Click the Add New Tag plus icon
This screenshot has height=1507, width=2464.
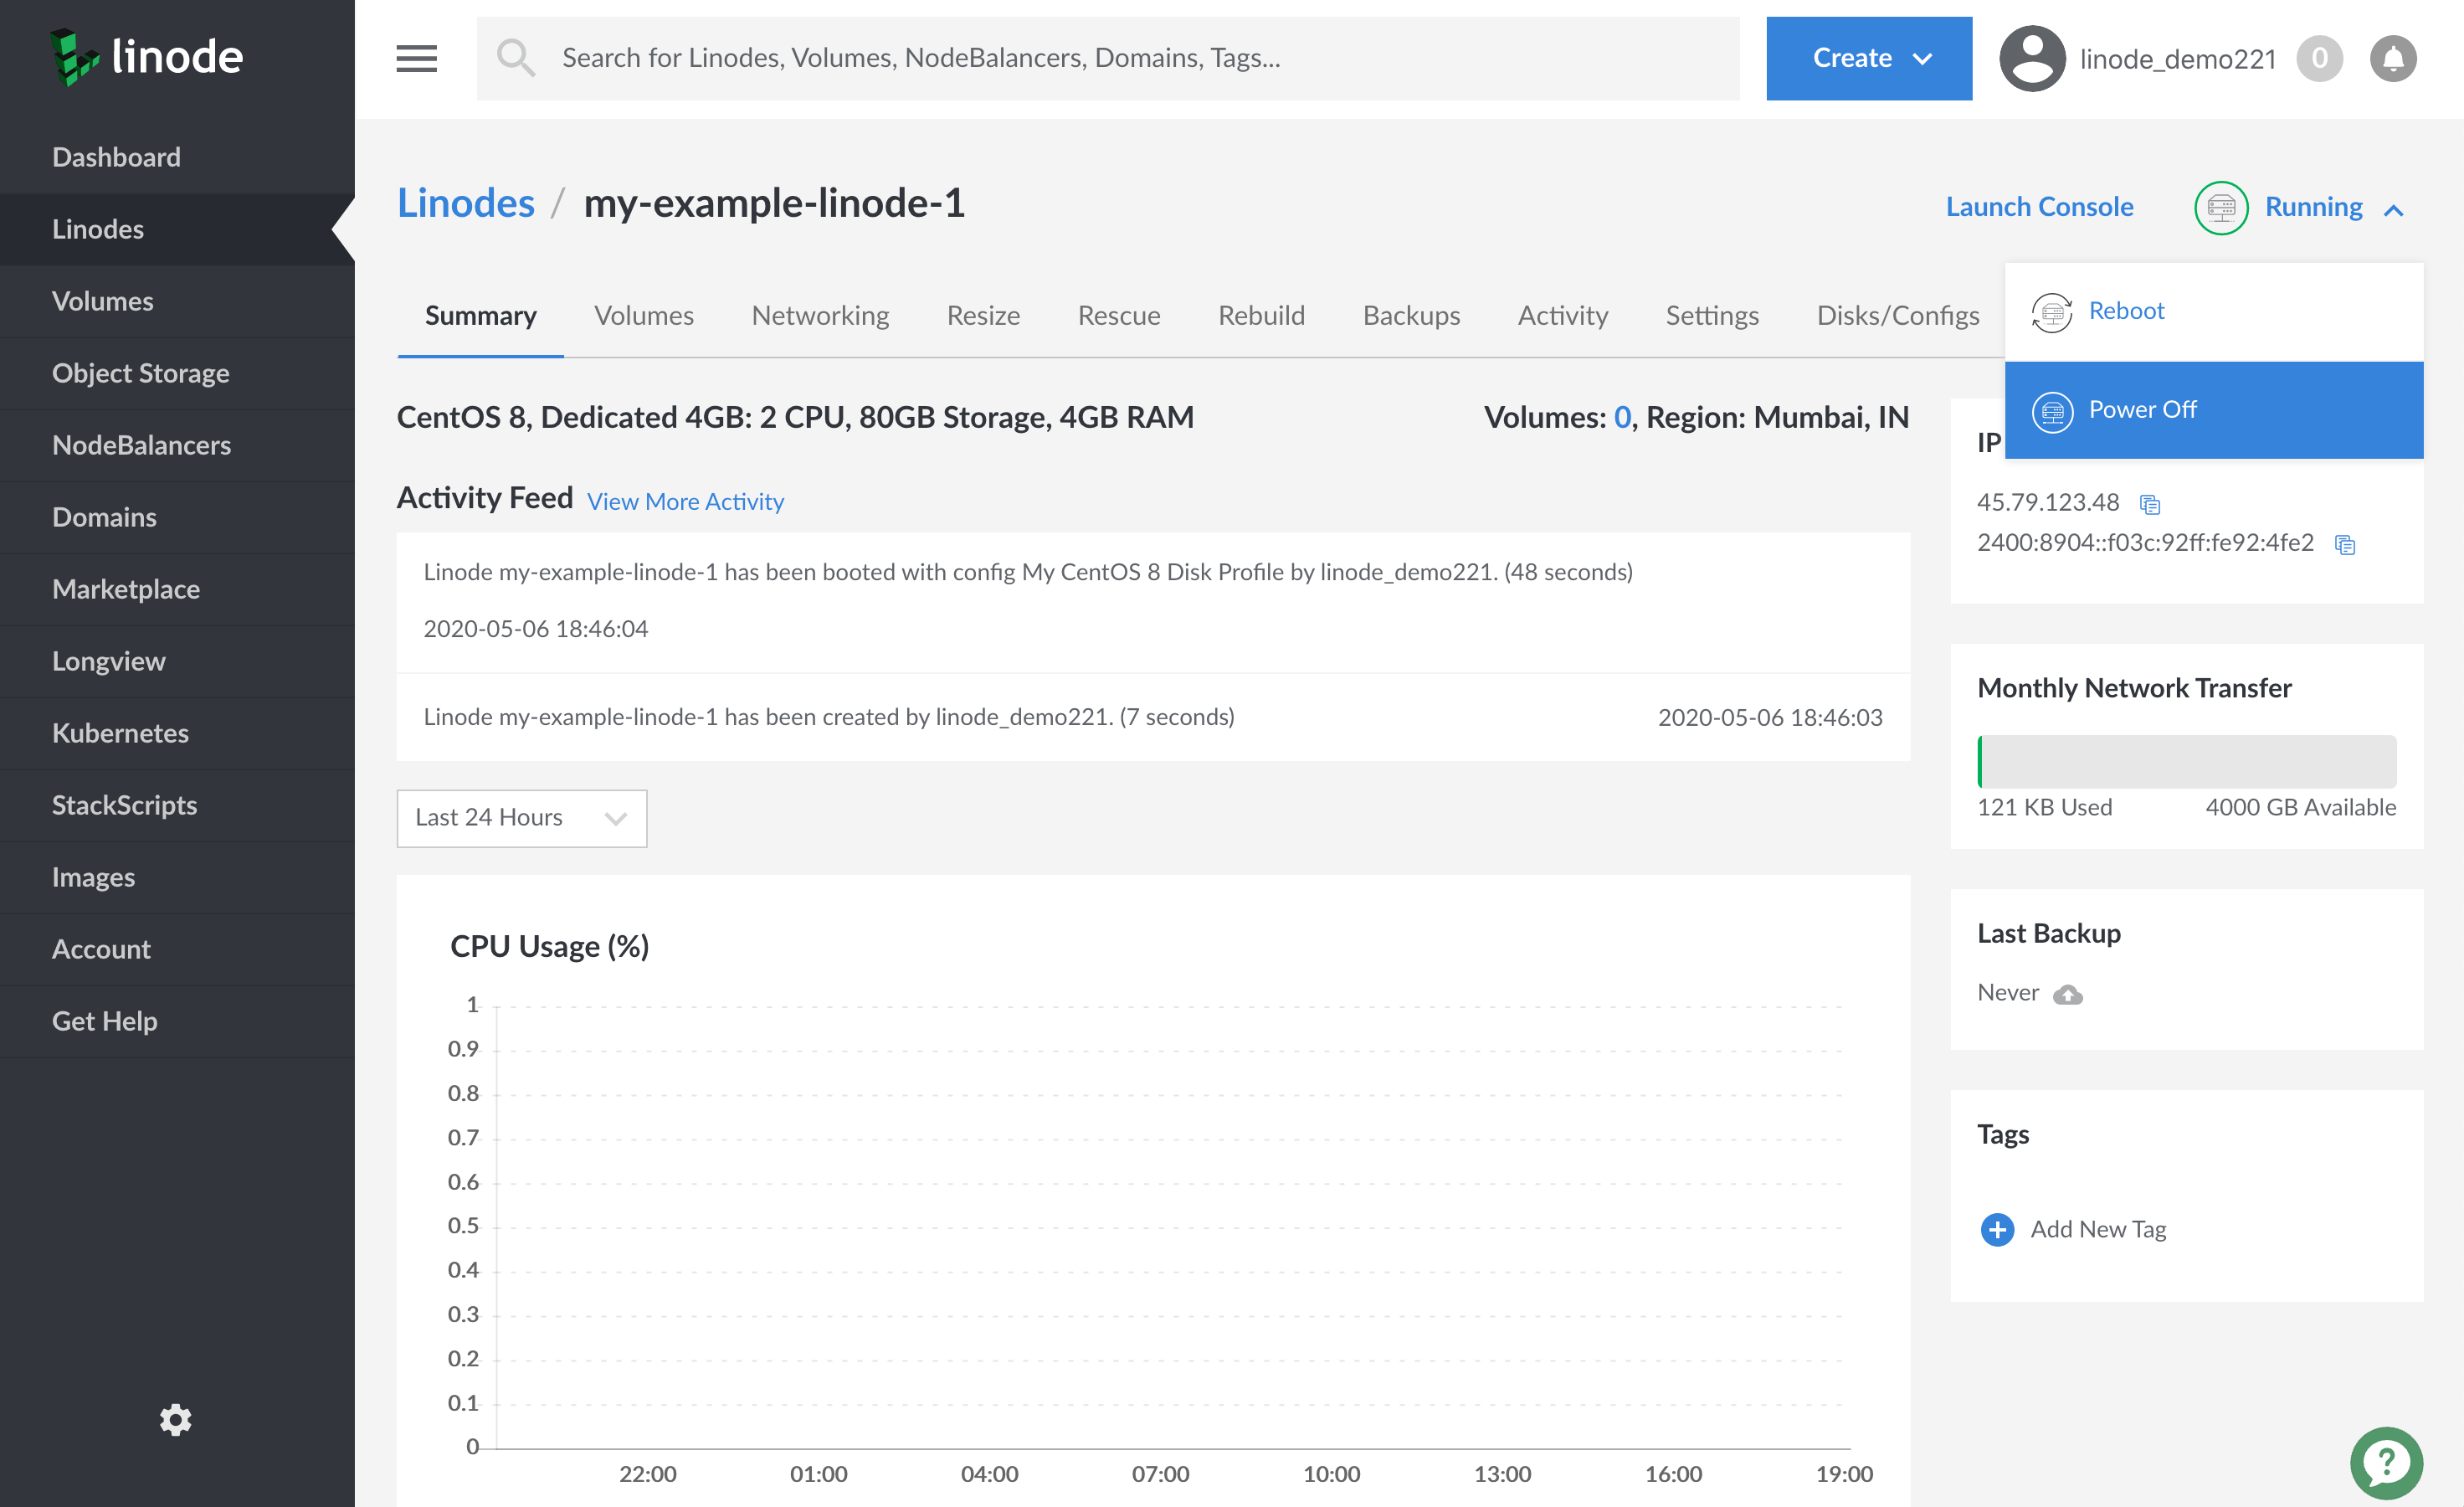tap(1997, 1229)
